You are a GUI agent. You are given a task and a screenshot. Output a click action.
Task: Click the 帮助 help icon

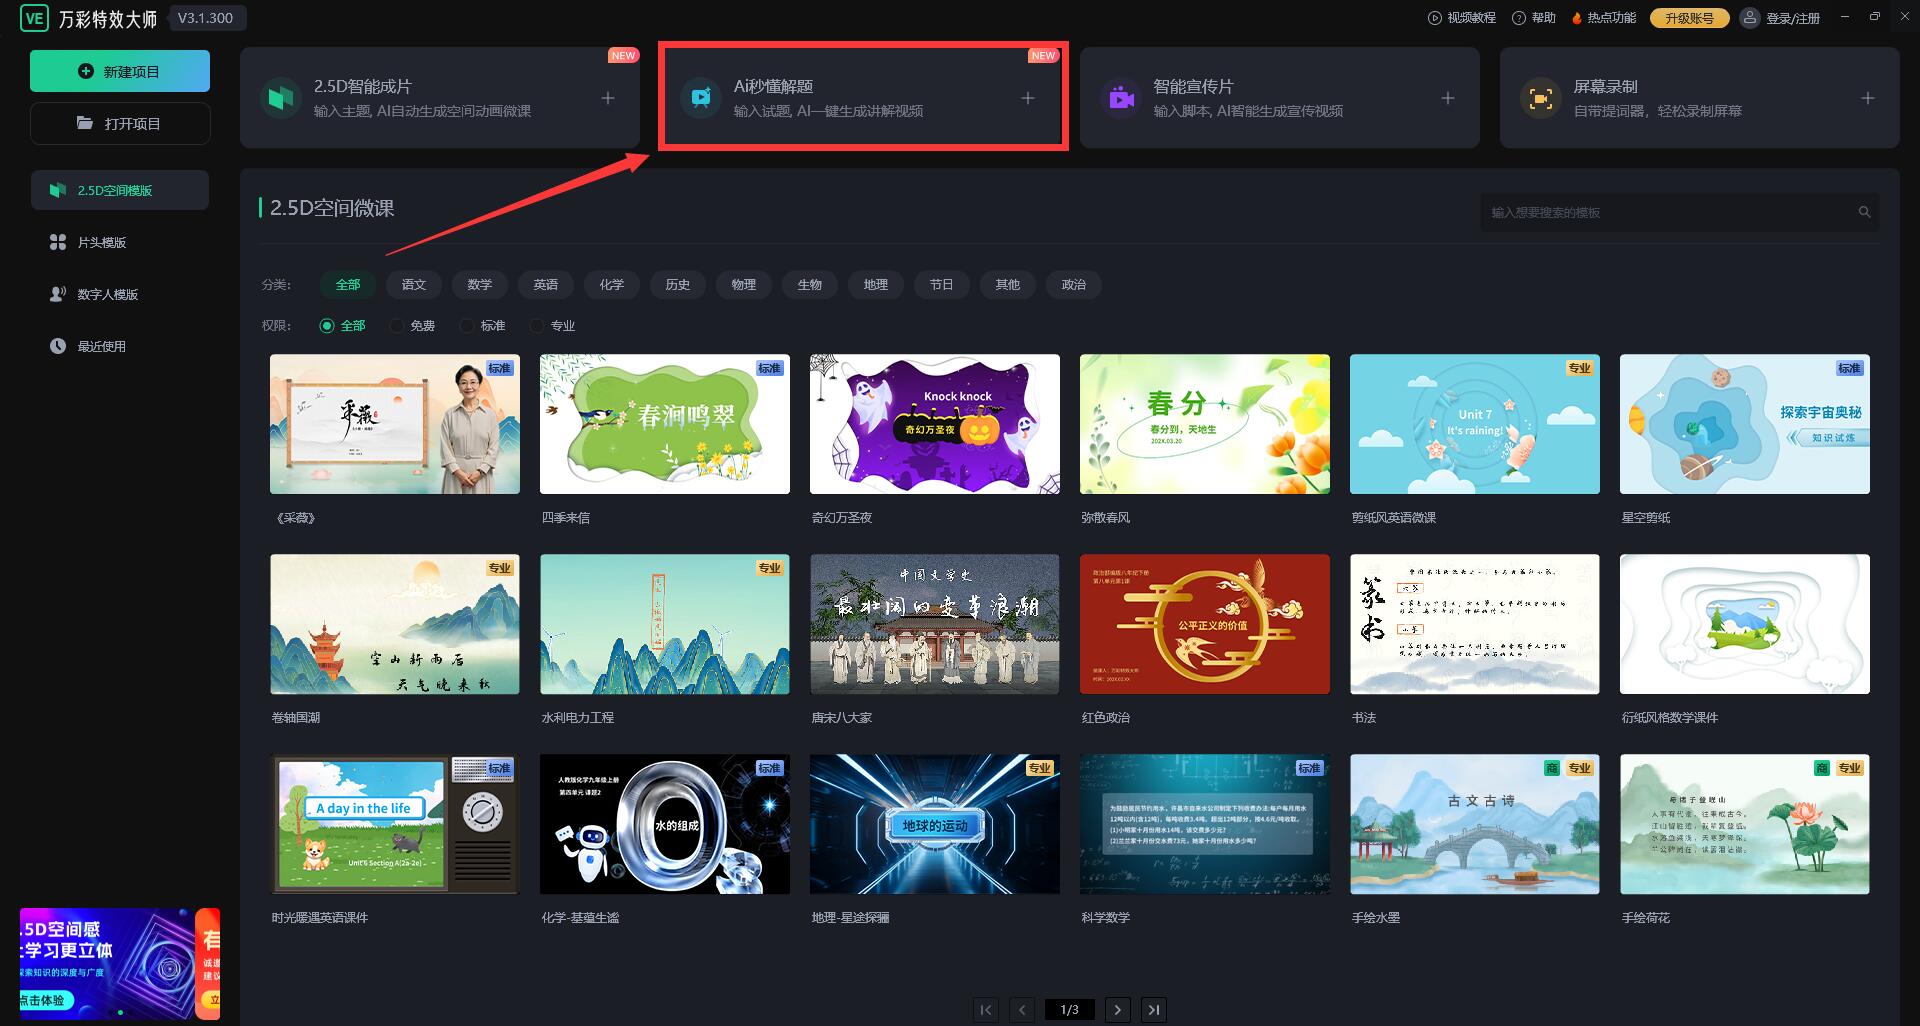(1519, 18)
